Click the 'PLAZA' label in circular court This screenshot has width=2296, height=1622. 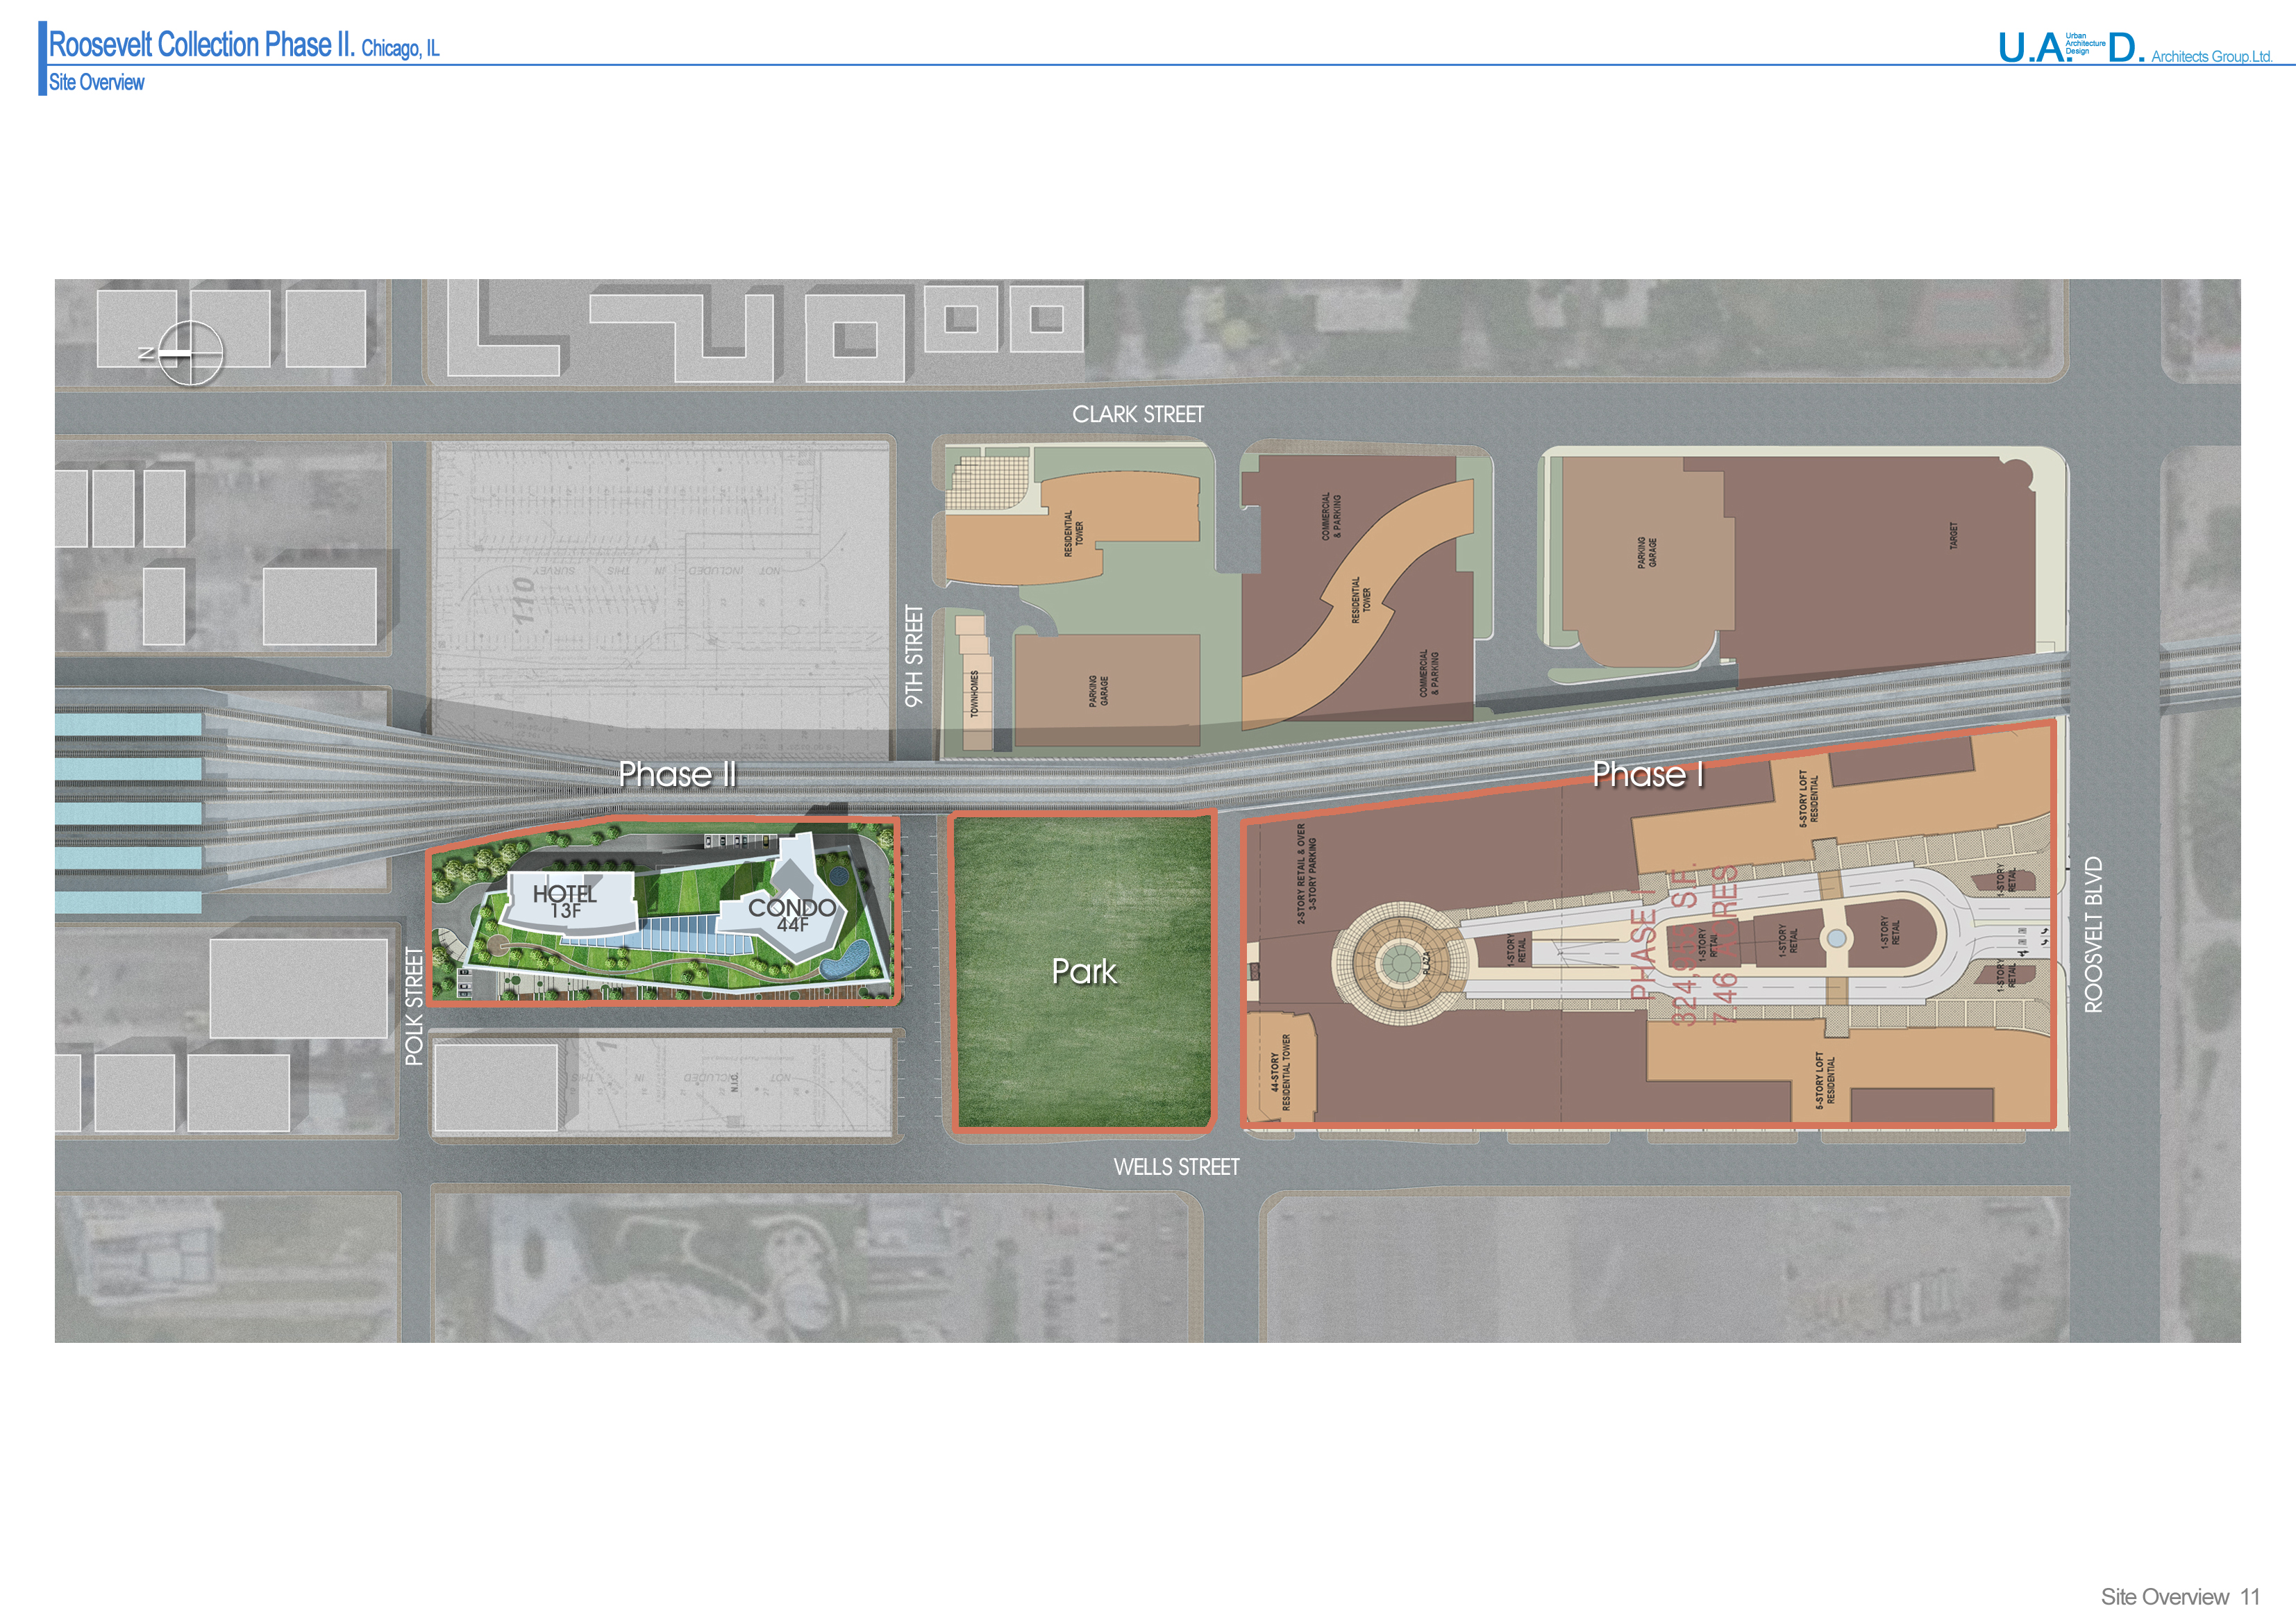tap(1426, 962)
